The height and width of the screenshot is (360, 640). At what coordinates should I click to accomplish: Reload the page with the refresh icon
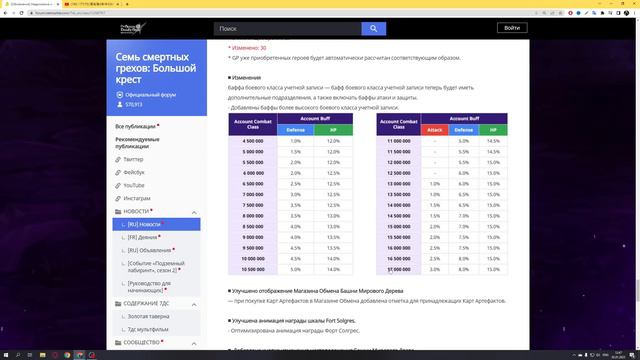tap(22, 13)
